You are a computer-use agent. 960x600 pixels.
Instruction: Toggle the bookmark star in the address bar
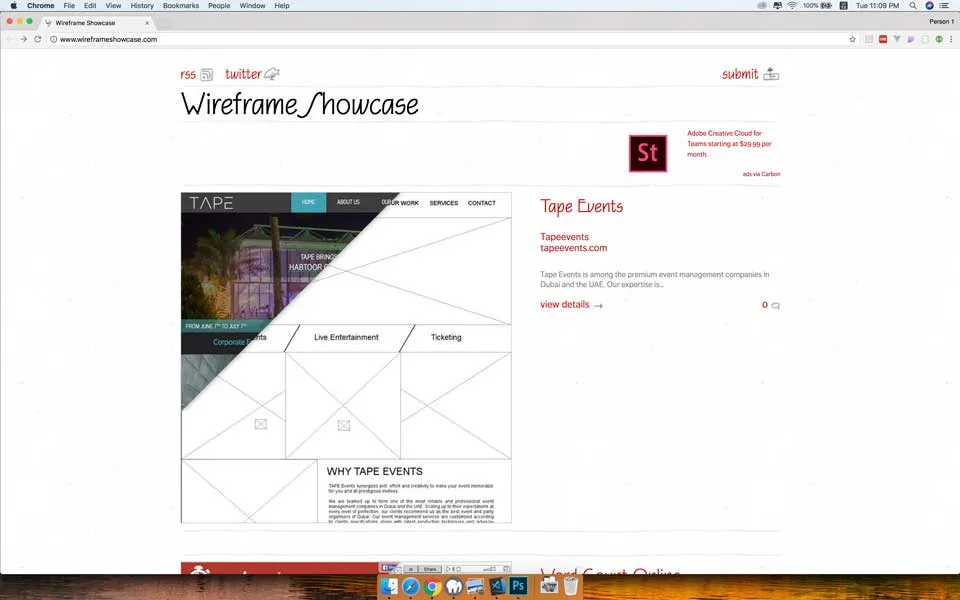852,39
